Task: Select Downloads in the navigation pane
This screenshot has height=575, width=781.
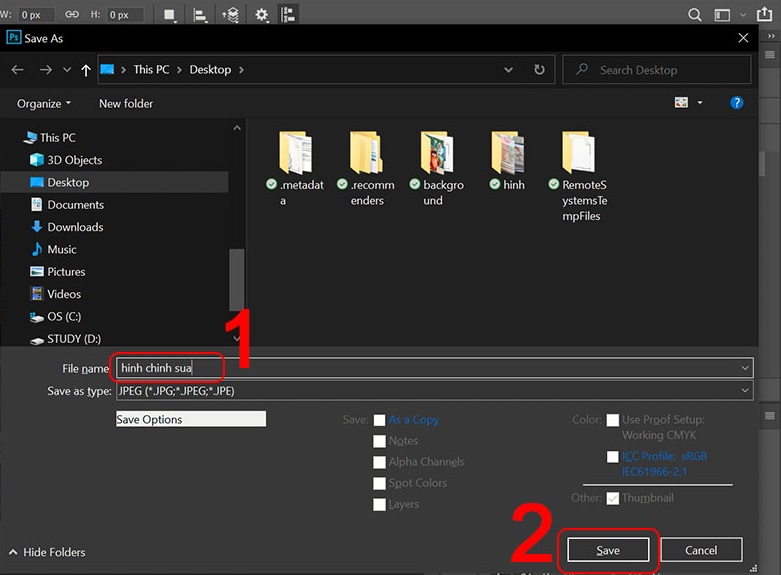Action: [75, 227]
